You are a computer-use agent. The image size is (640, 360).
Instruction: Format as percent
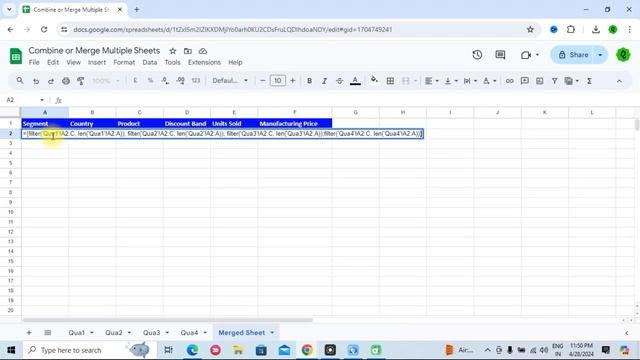pos(150,81)
